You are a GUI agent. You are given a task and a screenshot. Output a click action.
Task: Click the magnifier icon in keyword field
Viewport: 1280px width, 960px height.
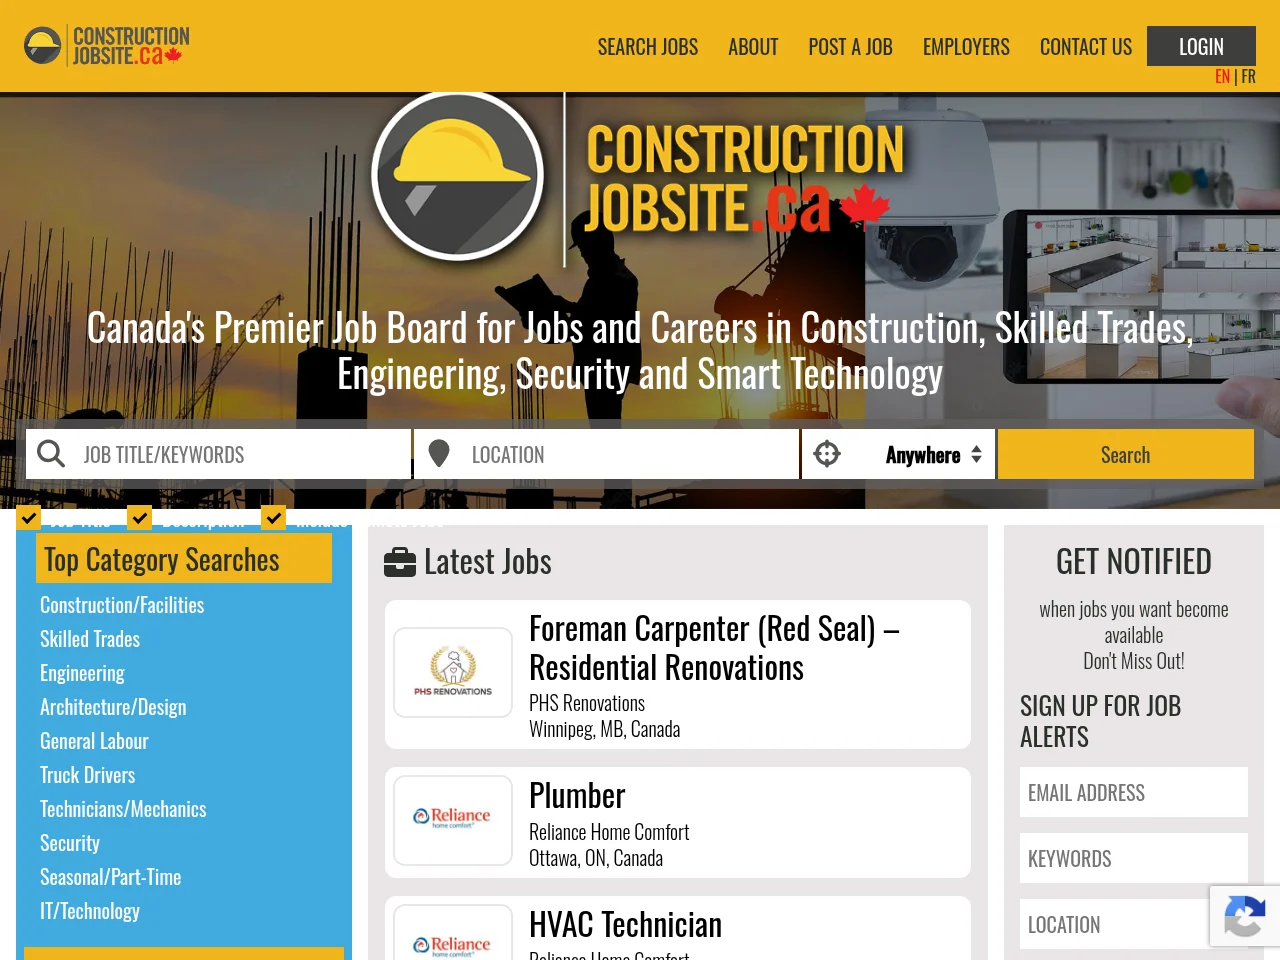(x=51, y=454)
